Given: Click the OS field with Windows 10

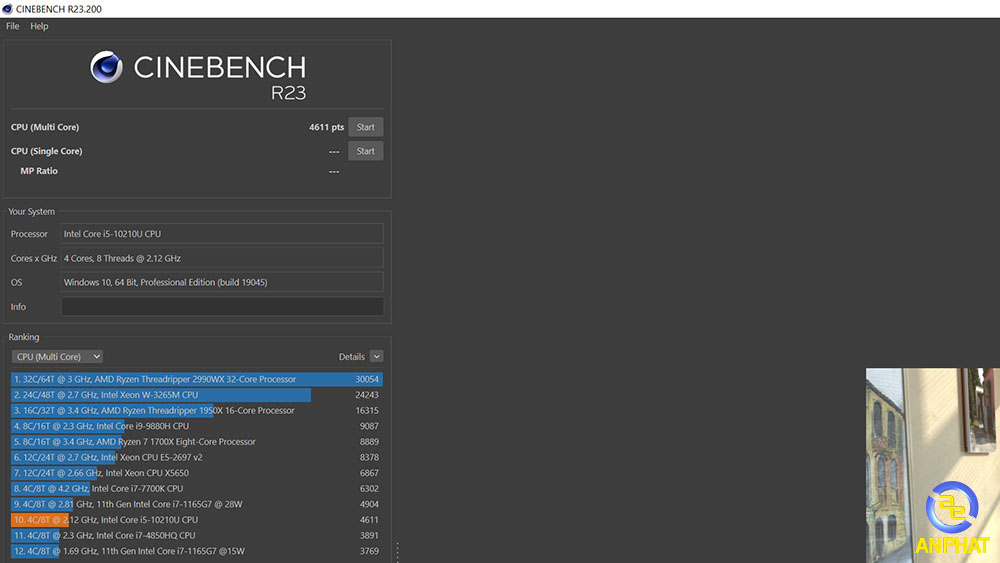Looking at the screenshot, I should point(222,282).
